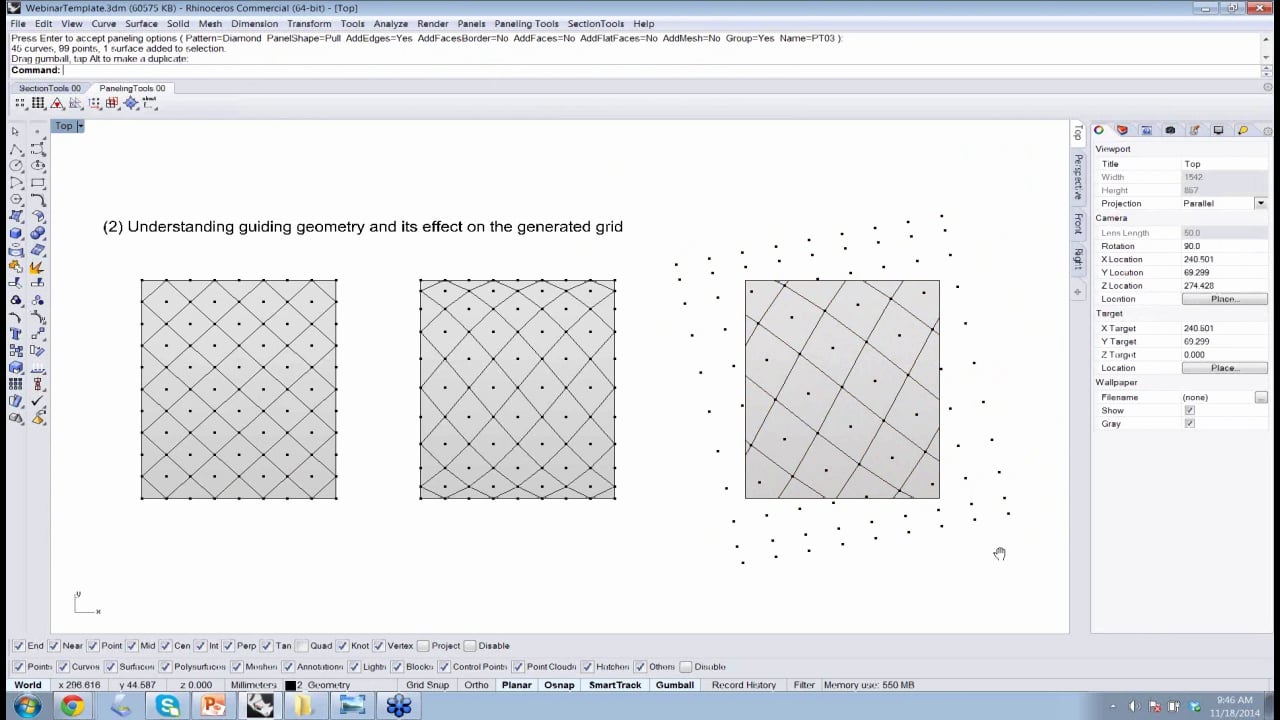The width and height of the screenshot is (1280, 720).
Task: Open the Layers panel icon
Action: pyautogui.click(x=1122, y=130)
